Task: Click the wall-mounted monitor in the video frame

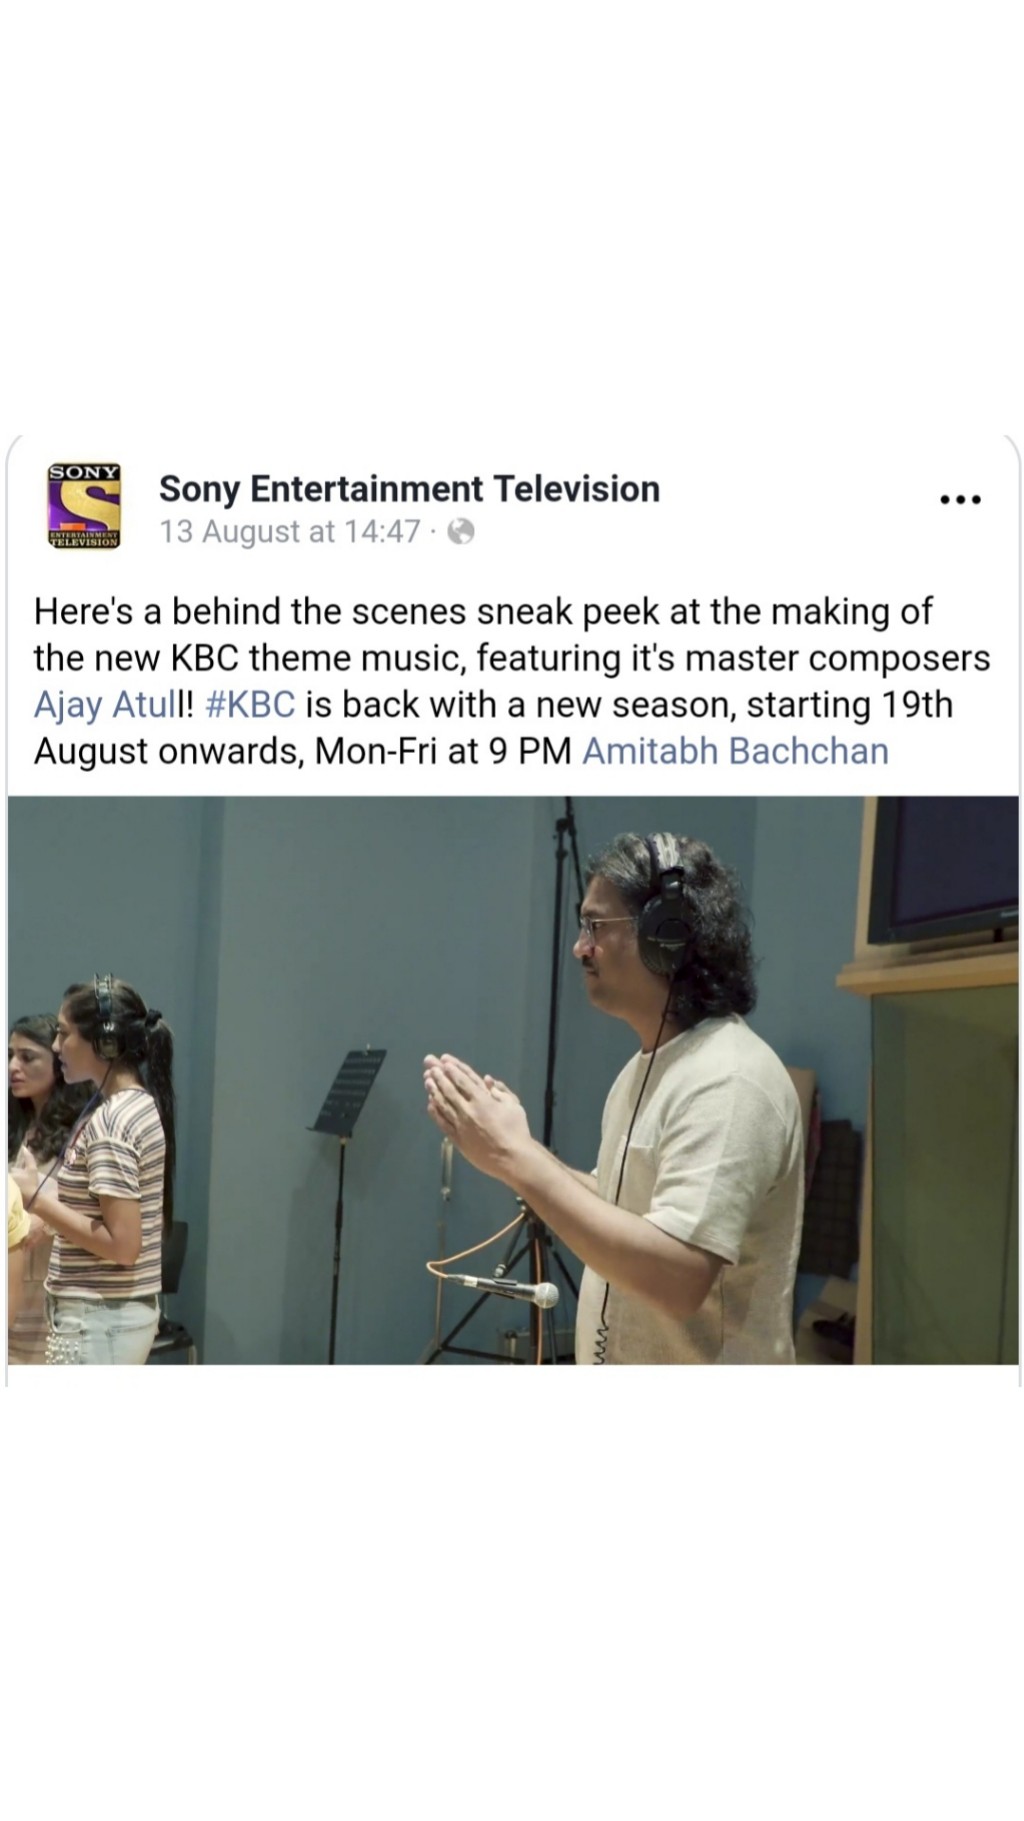Action: pos(941,868)
